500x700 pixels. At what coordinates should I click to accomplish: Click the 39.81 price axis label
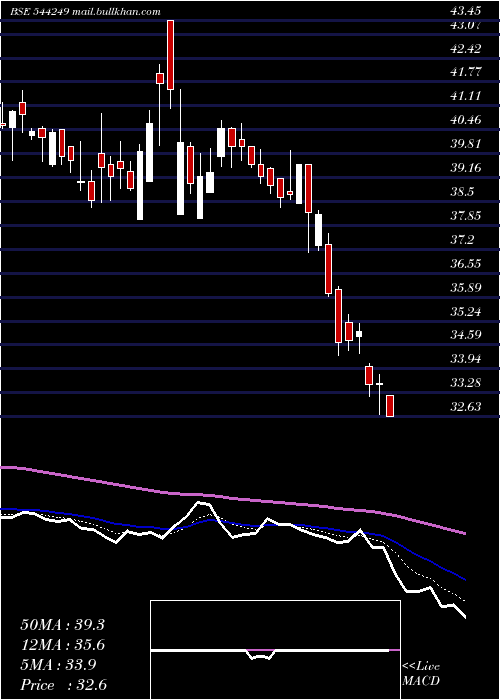466,144
